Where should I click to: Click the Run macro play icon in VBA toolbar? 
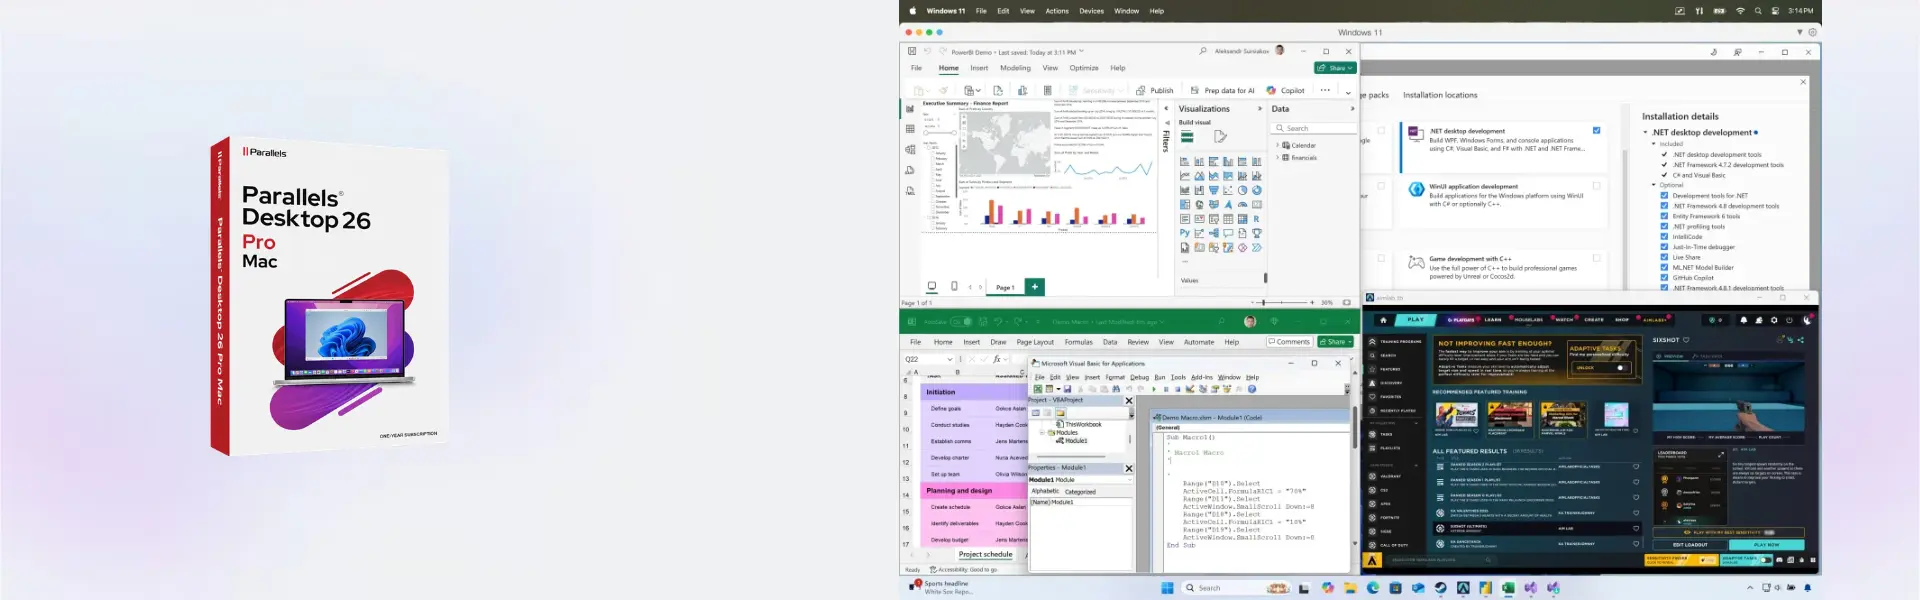click(1153, 389)
